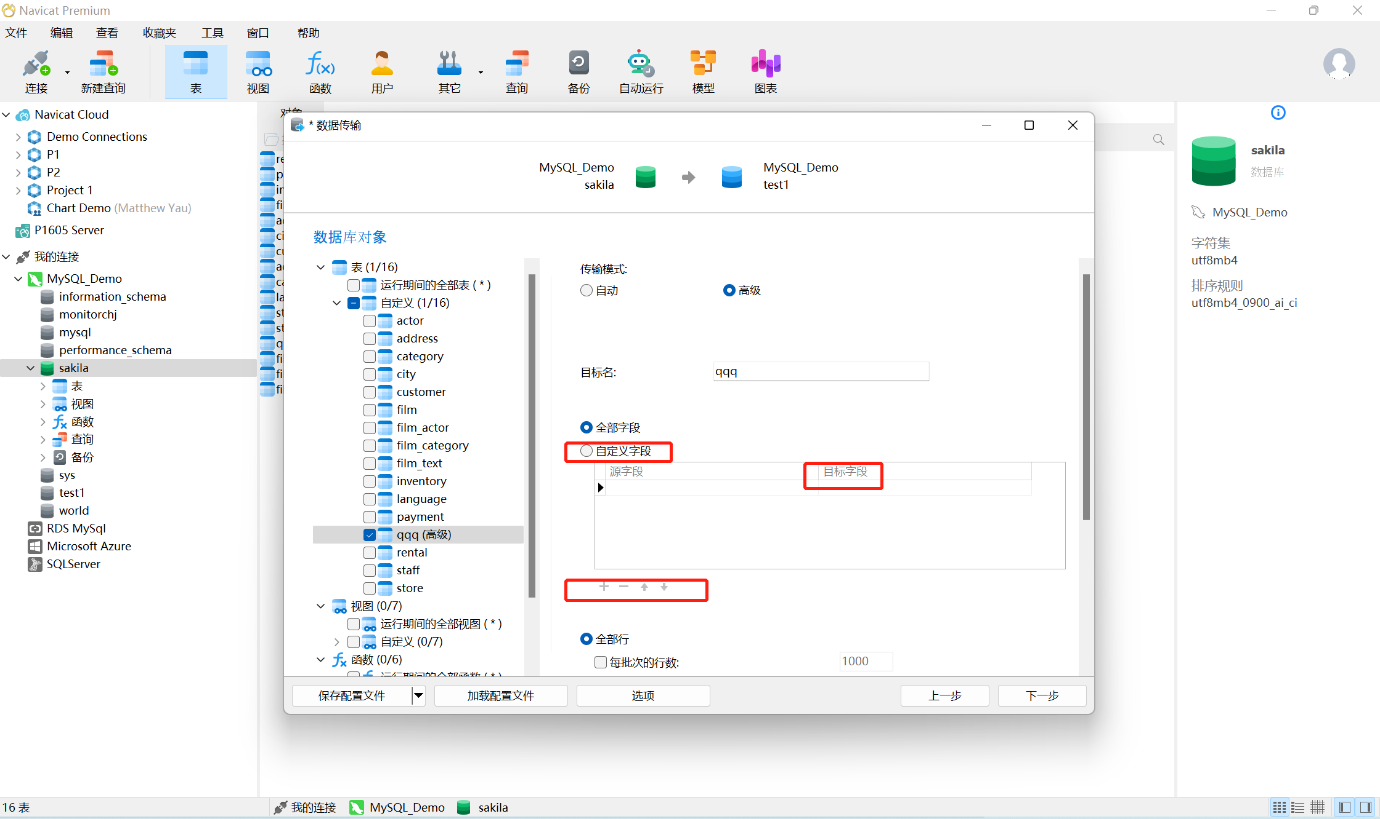Screen dimensions: 1380x819
Task: Click the 加载配置文件 button
Action: [x=500, y=696]
